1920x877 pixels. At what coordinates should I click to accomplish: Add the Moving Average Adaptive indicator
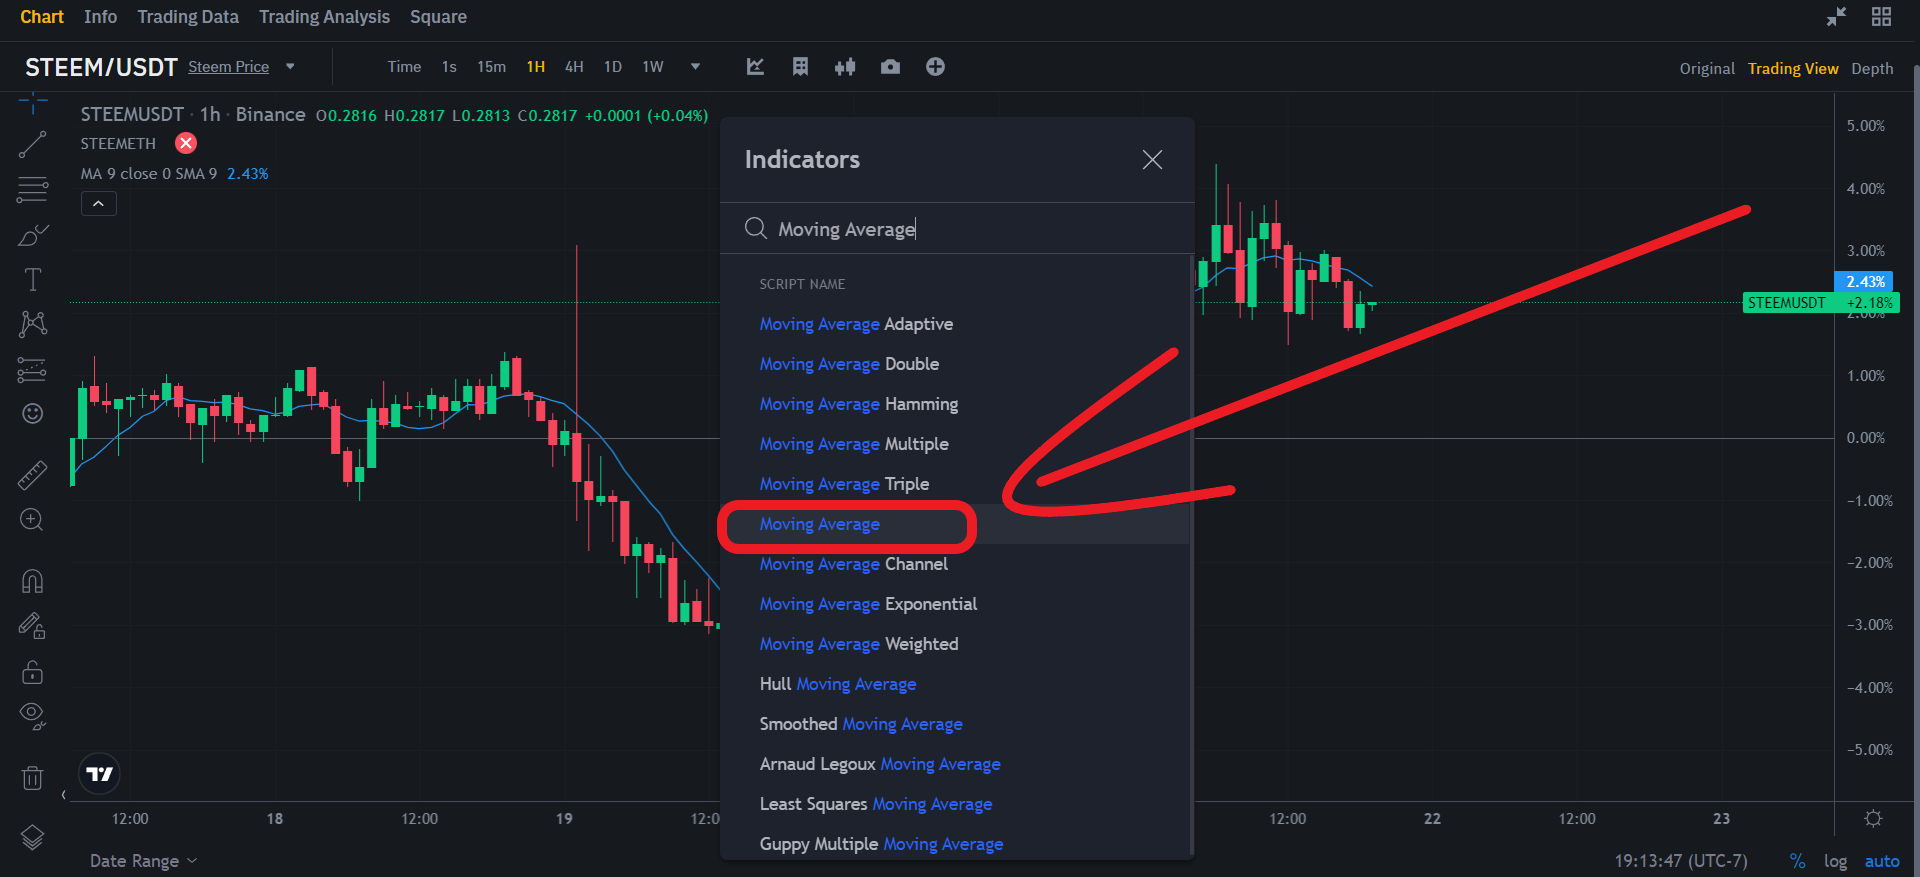tap(856, 324)
